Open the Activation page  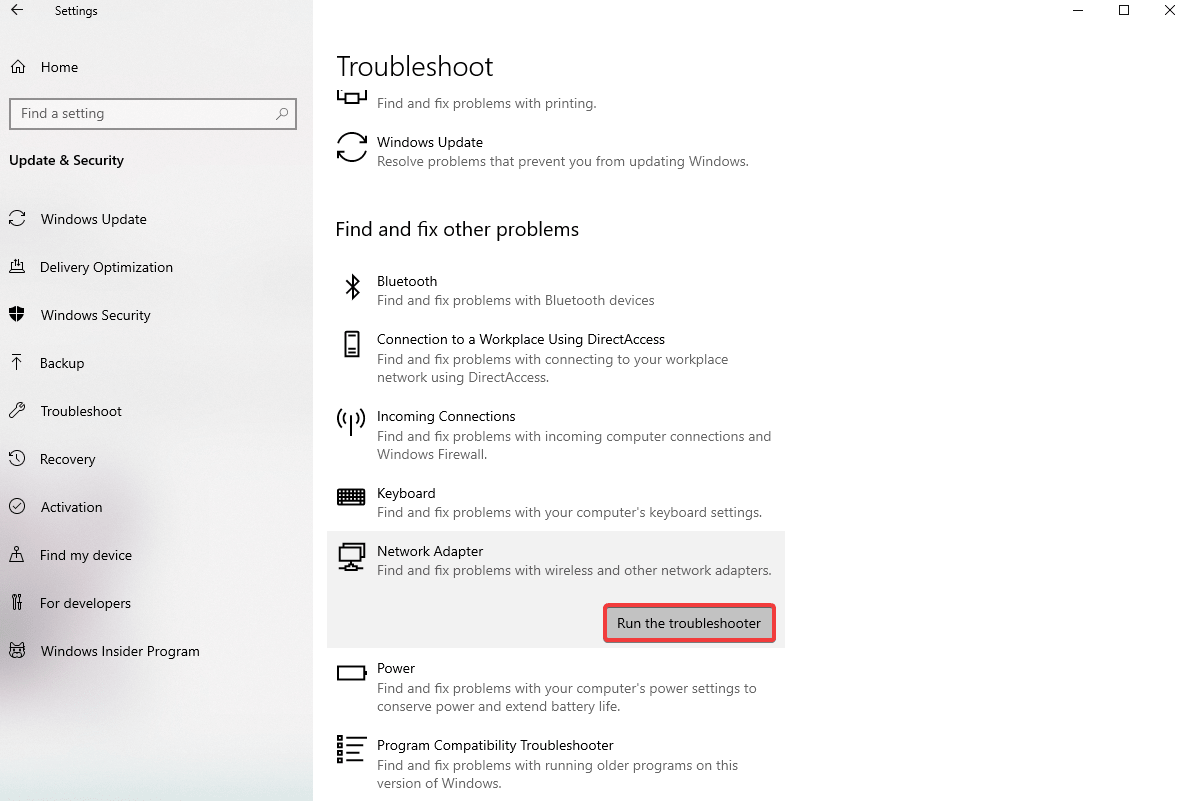pyautogui.click(x=71, y=507)
